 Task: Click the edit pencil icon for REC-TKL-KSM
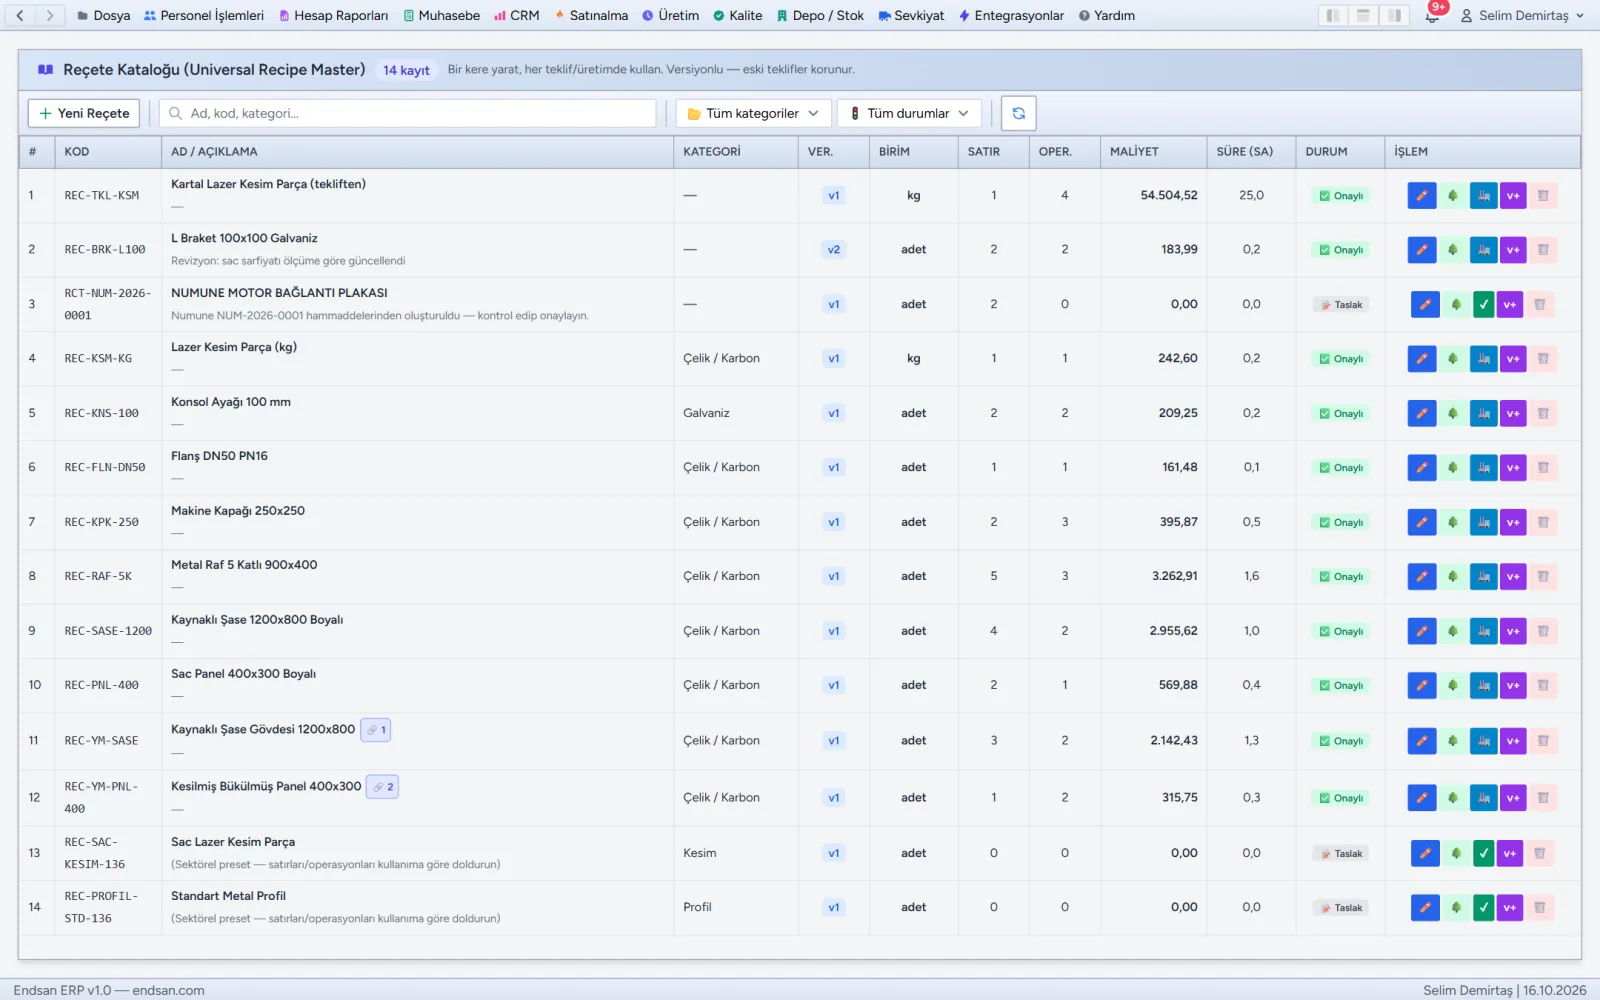[x=1421, y=196]
